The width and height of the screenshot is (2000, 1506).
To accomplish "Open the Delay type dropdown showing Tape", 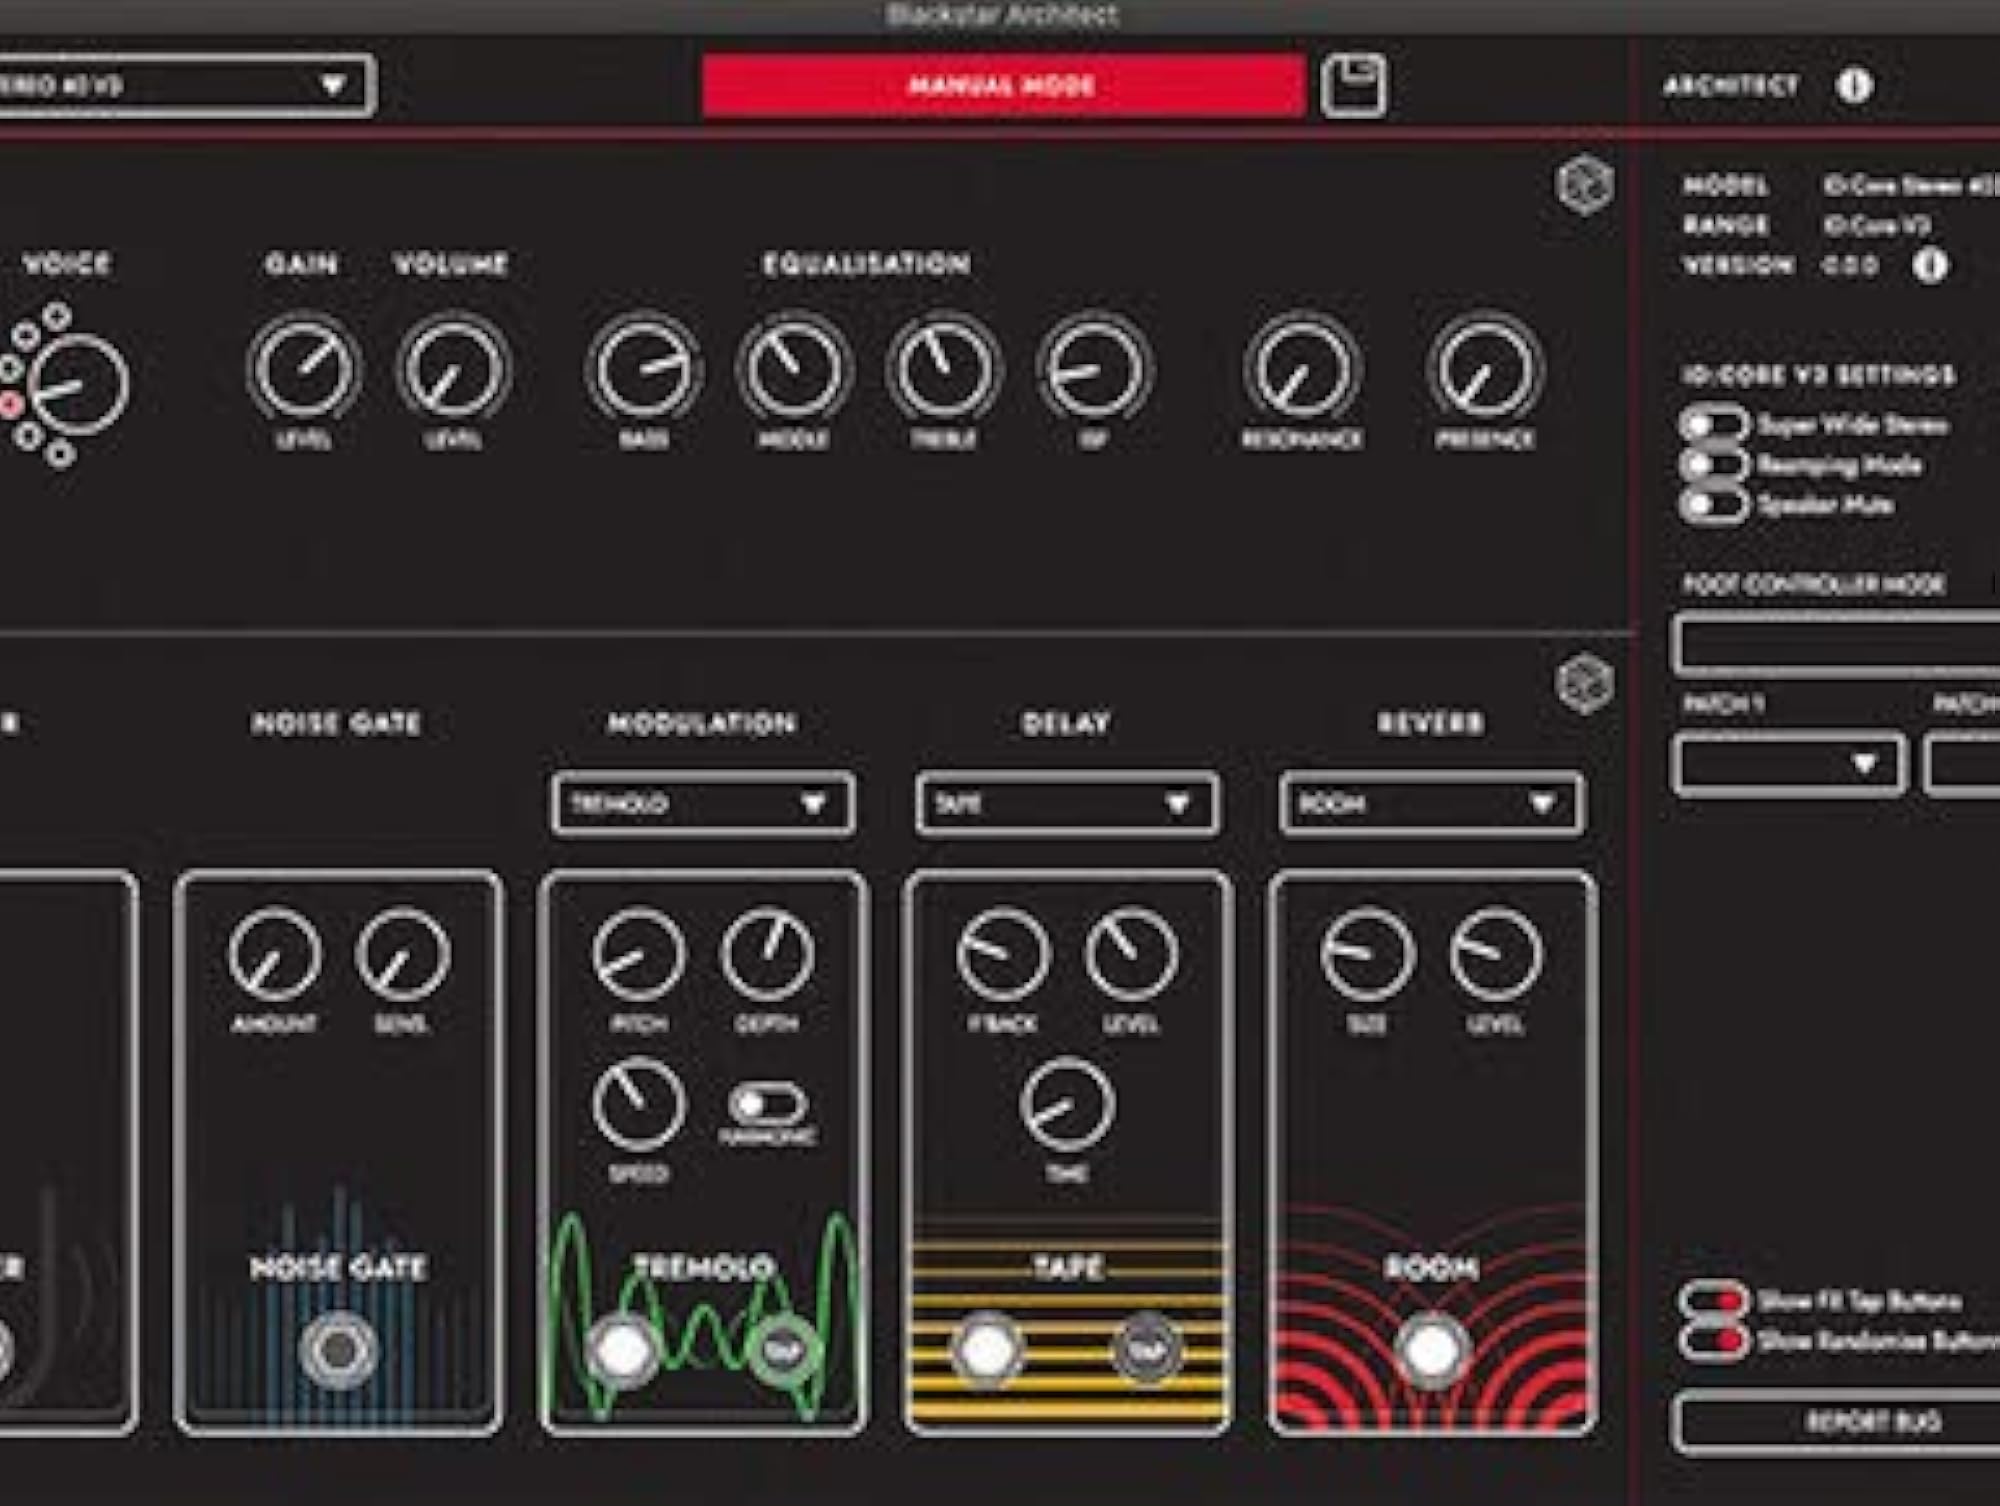I will tap(1067, 804).
